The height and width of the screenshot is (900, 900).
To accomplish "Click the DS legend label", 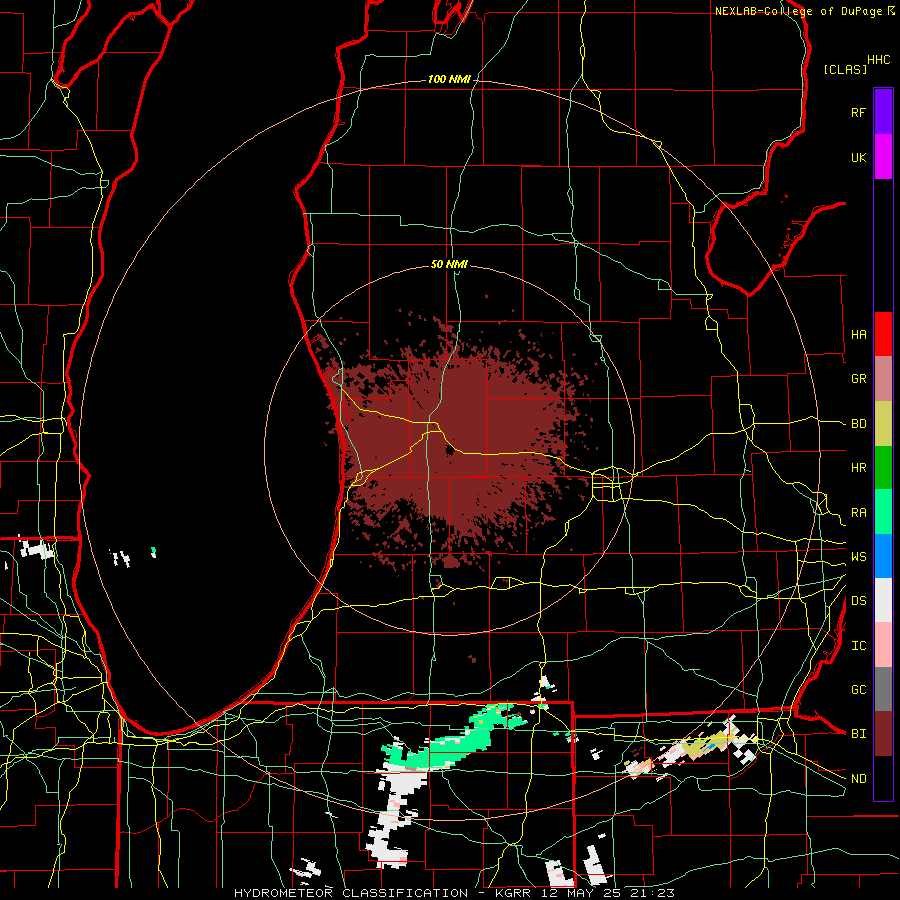I will tap(858, 601).
